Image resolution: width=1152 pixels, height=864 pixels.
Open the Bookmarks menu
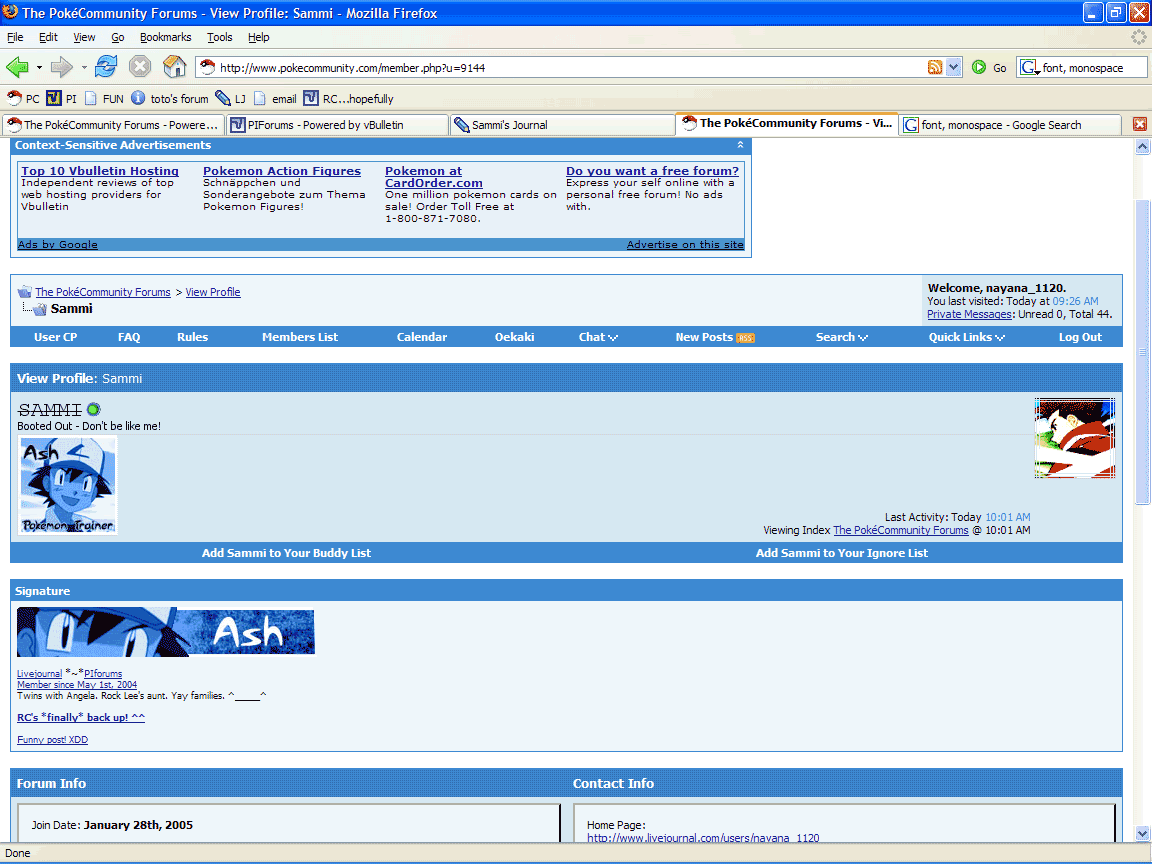tap(165, 37)
